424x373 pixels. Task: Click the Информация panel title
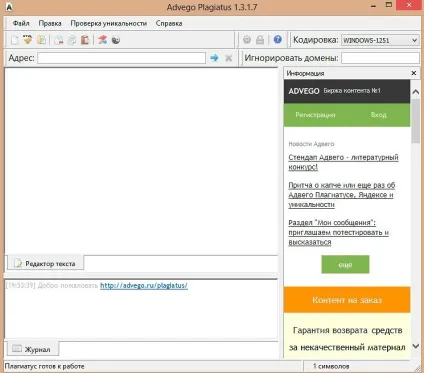(x=305, y=73)
